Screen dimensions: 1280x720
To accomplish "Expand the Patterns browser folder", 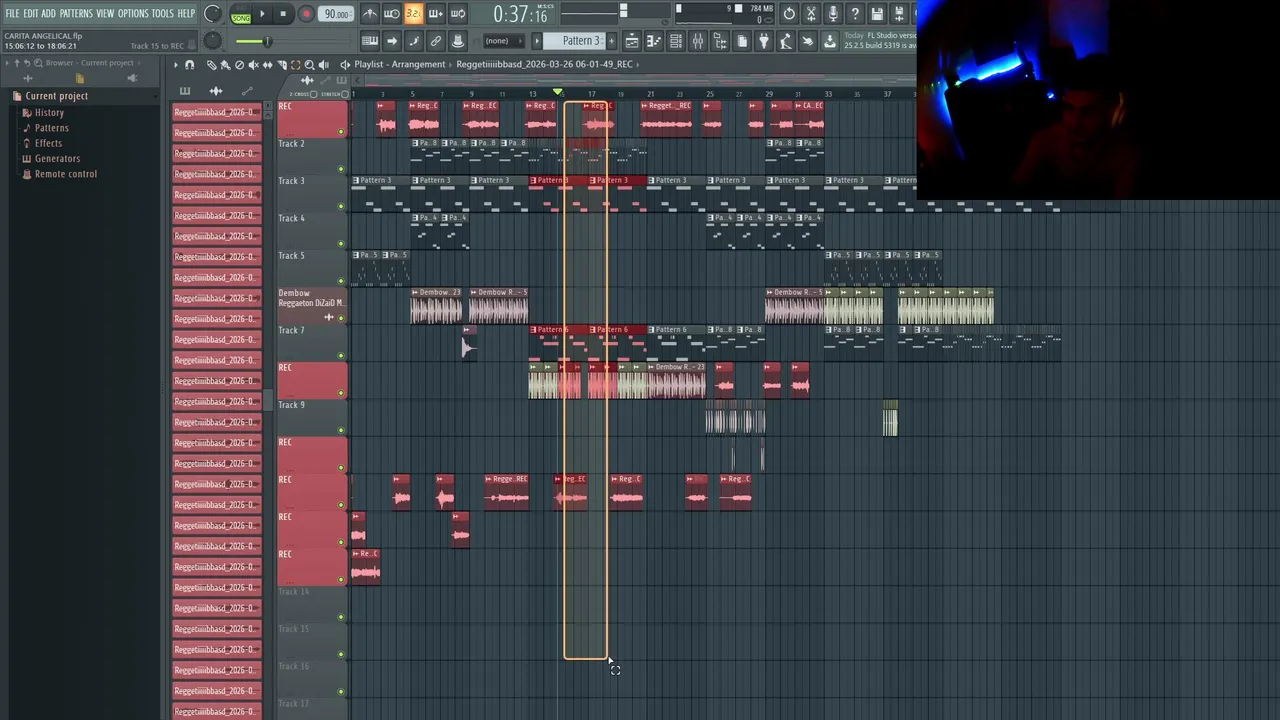I will (x=51, y=128).
